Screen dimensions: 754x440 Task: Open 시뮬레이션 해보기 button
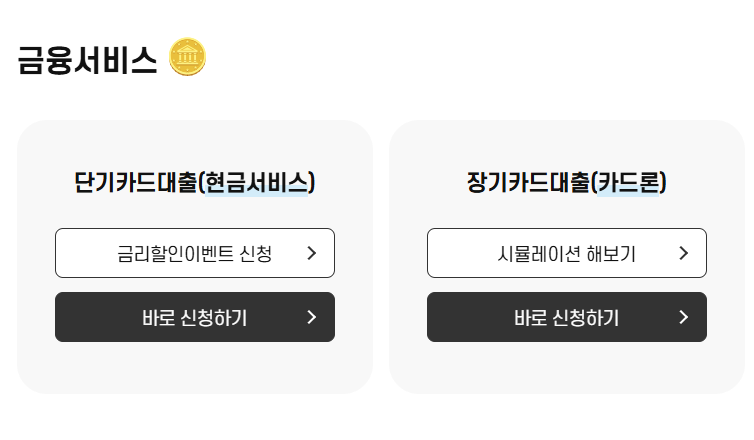click(567, 253)
